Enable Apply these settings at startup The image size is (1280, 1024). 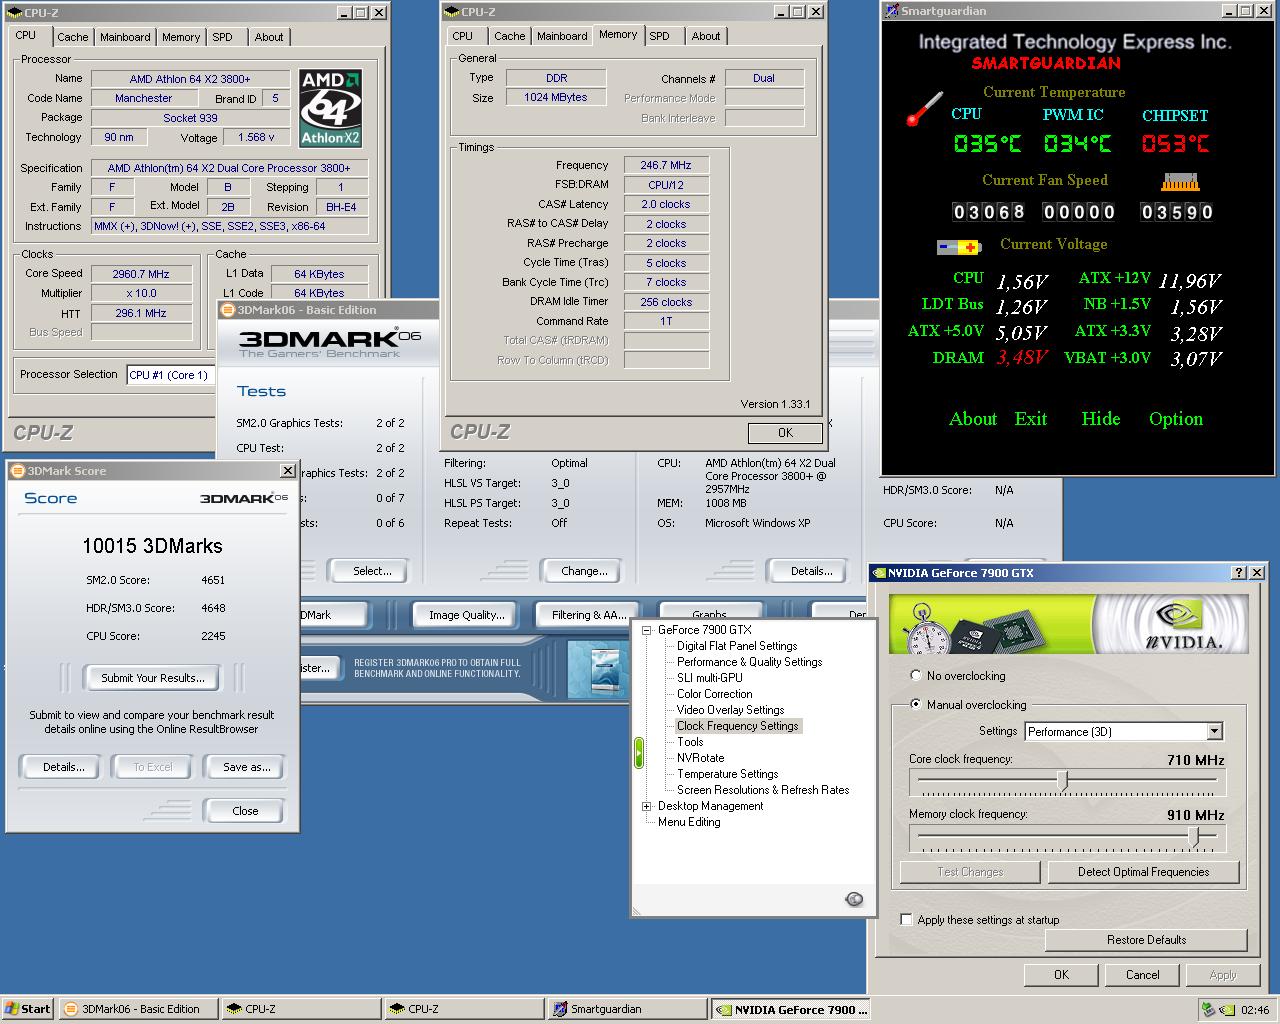(906, 919)
